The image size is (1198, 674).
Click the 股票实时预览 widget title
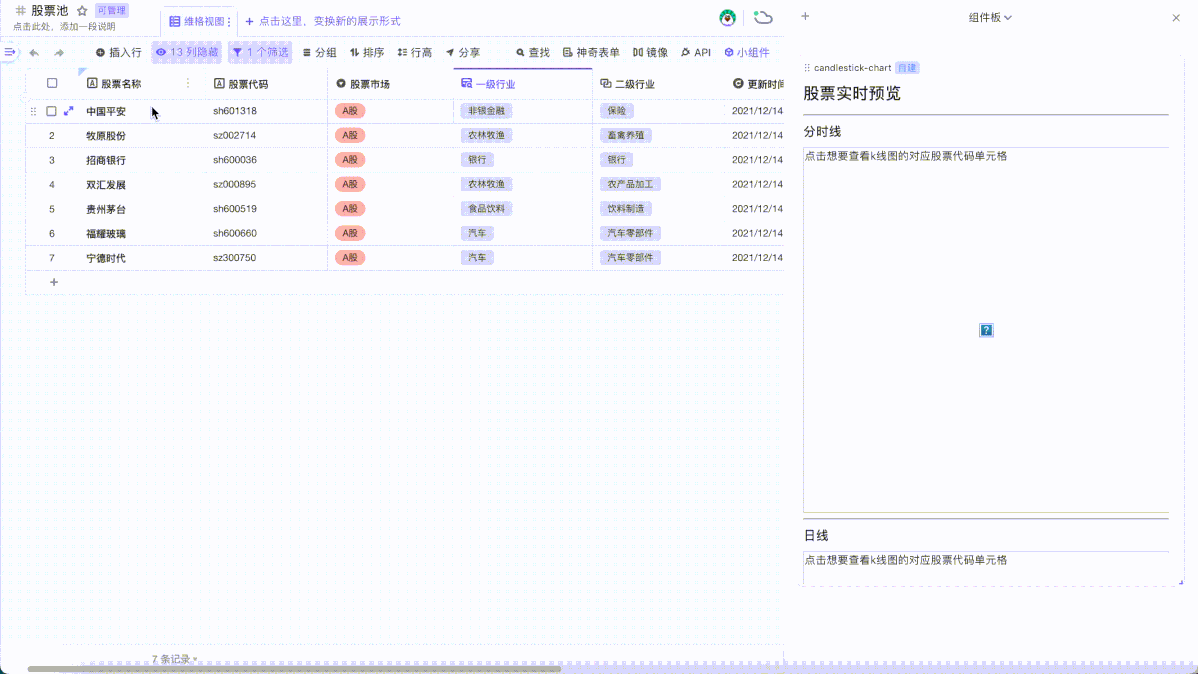tap(852, 93)
